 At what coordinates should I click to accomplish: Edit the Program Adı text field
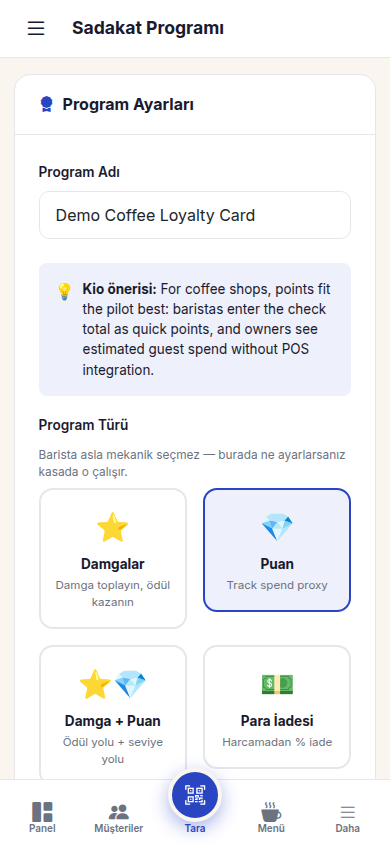(195, 215)
